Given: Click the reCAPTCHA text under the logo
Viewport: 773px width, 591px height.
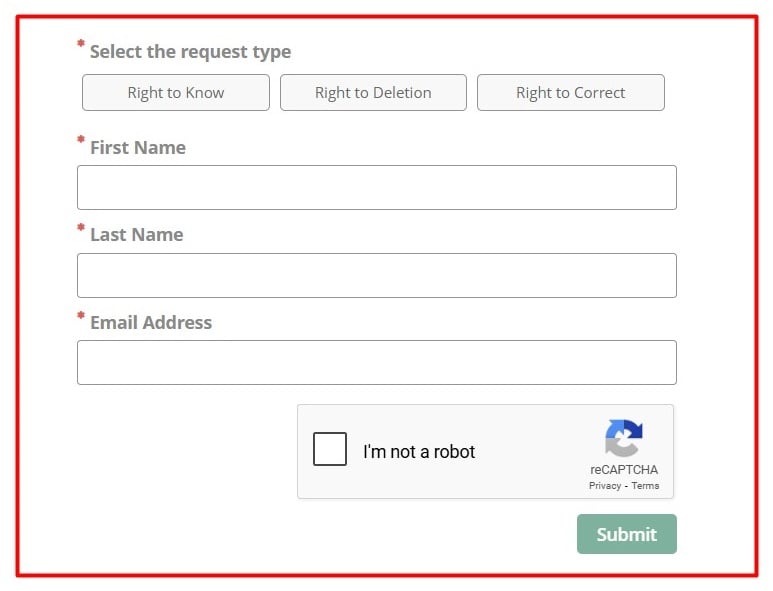Looking at the screenshot, I should pos(624,470).
